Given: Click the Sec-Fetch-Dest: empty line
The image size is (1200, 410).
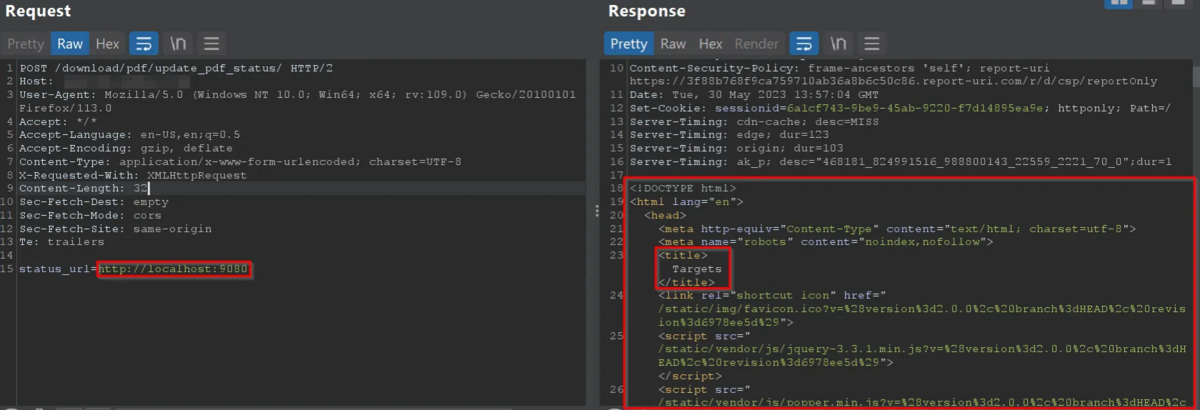Looking at the screenshot, I should [94, 202].
